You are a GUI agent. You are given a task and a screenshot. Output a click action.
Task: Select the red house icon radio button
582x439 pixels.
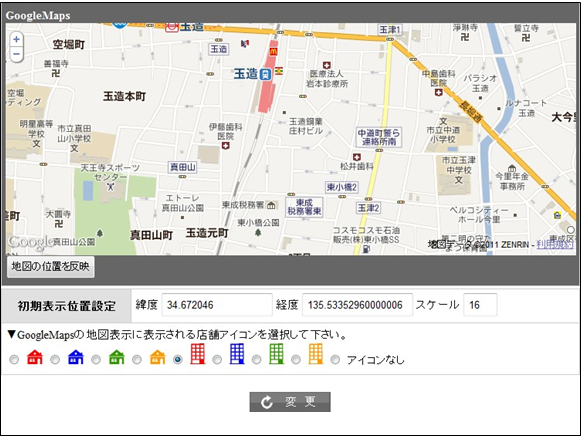(x=14, y=360)
